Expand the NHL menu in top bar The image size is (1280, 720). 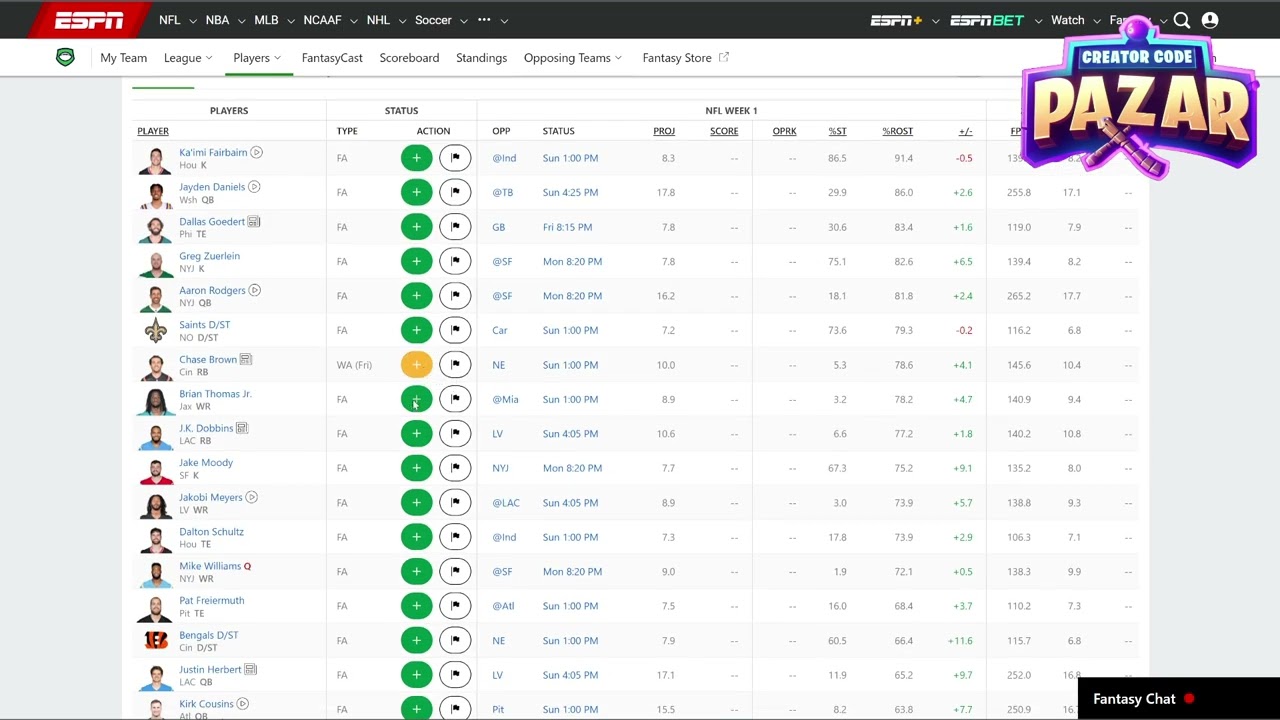385,20
